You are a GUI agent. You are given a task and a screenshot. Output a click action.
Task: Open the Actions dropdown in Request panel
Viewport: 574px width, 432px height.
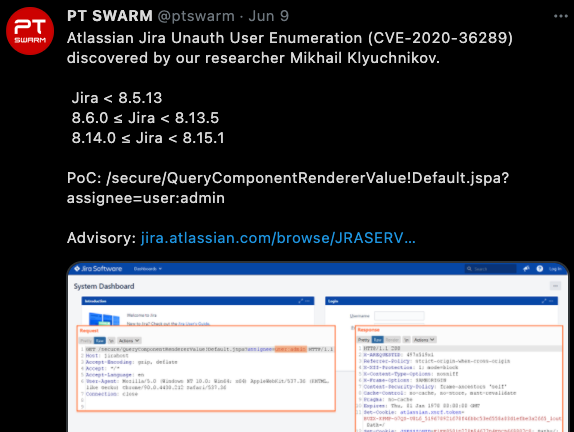coord(128,340)
